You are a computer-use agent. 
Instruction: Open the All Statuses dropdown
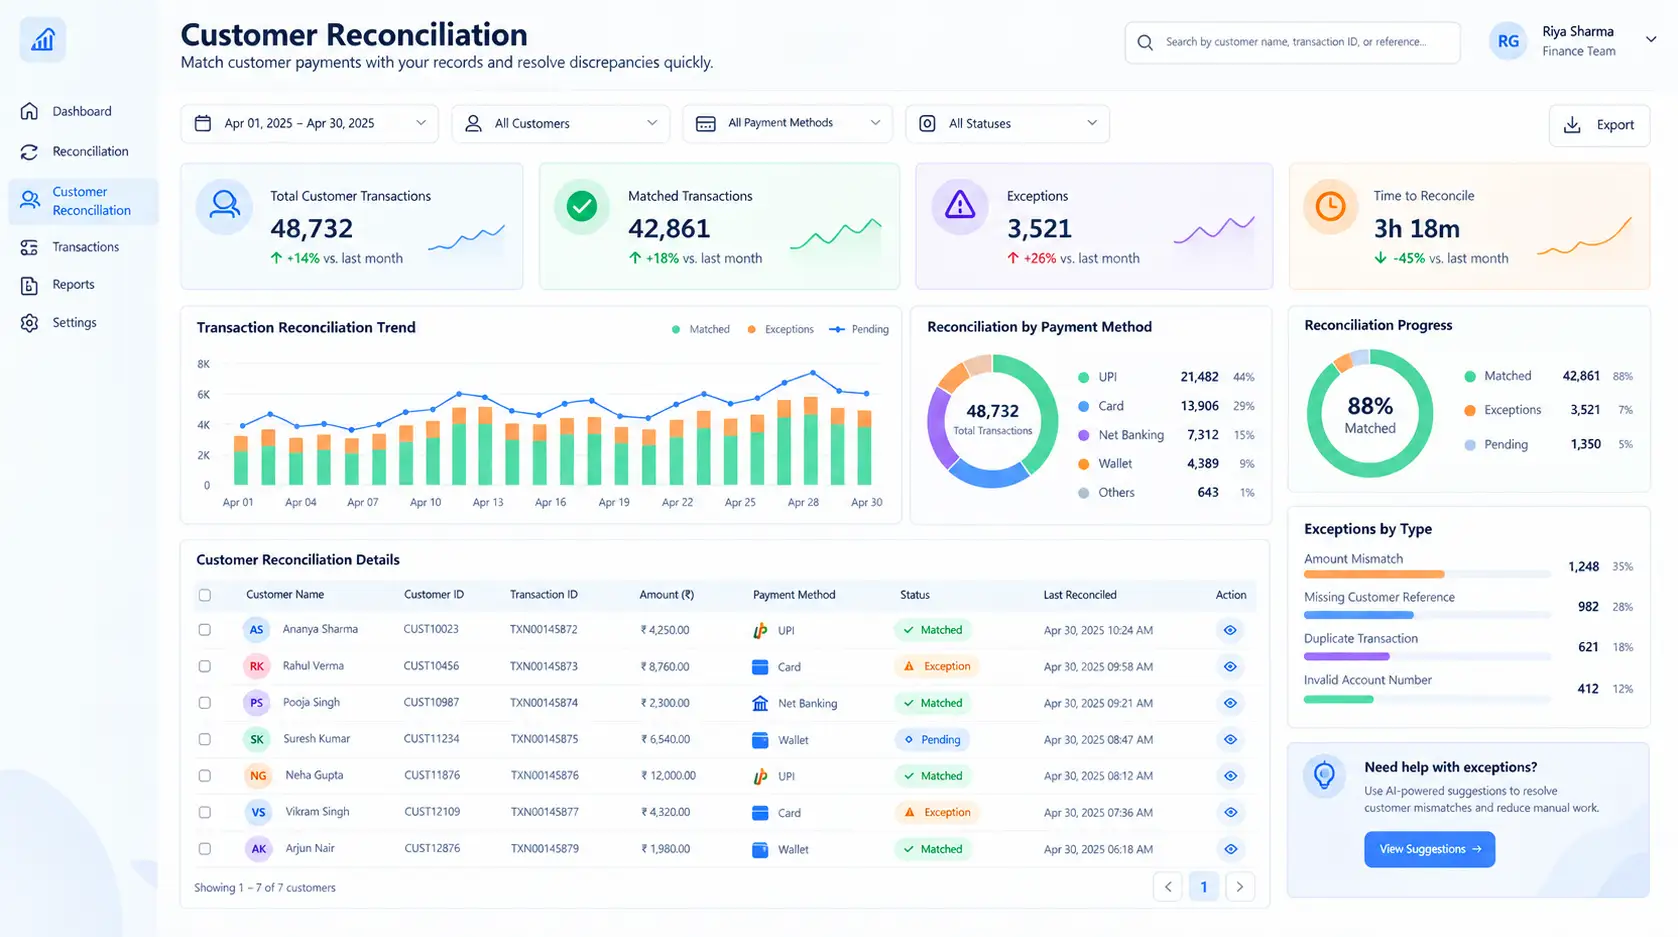coord(1007,124)
